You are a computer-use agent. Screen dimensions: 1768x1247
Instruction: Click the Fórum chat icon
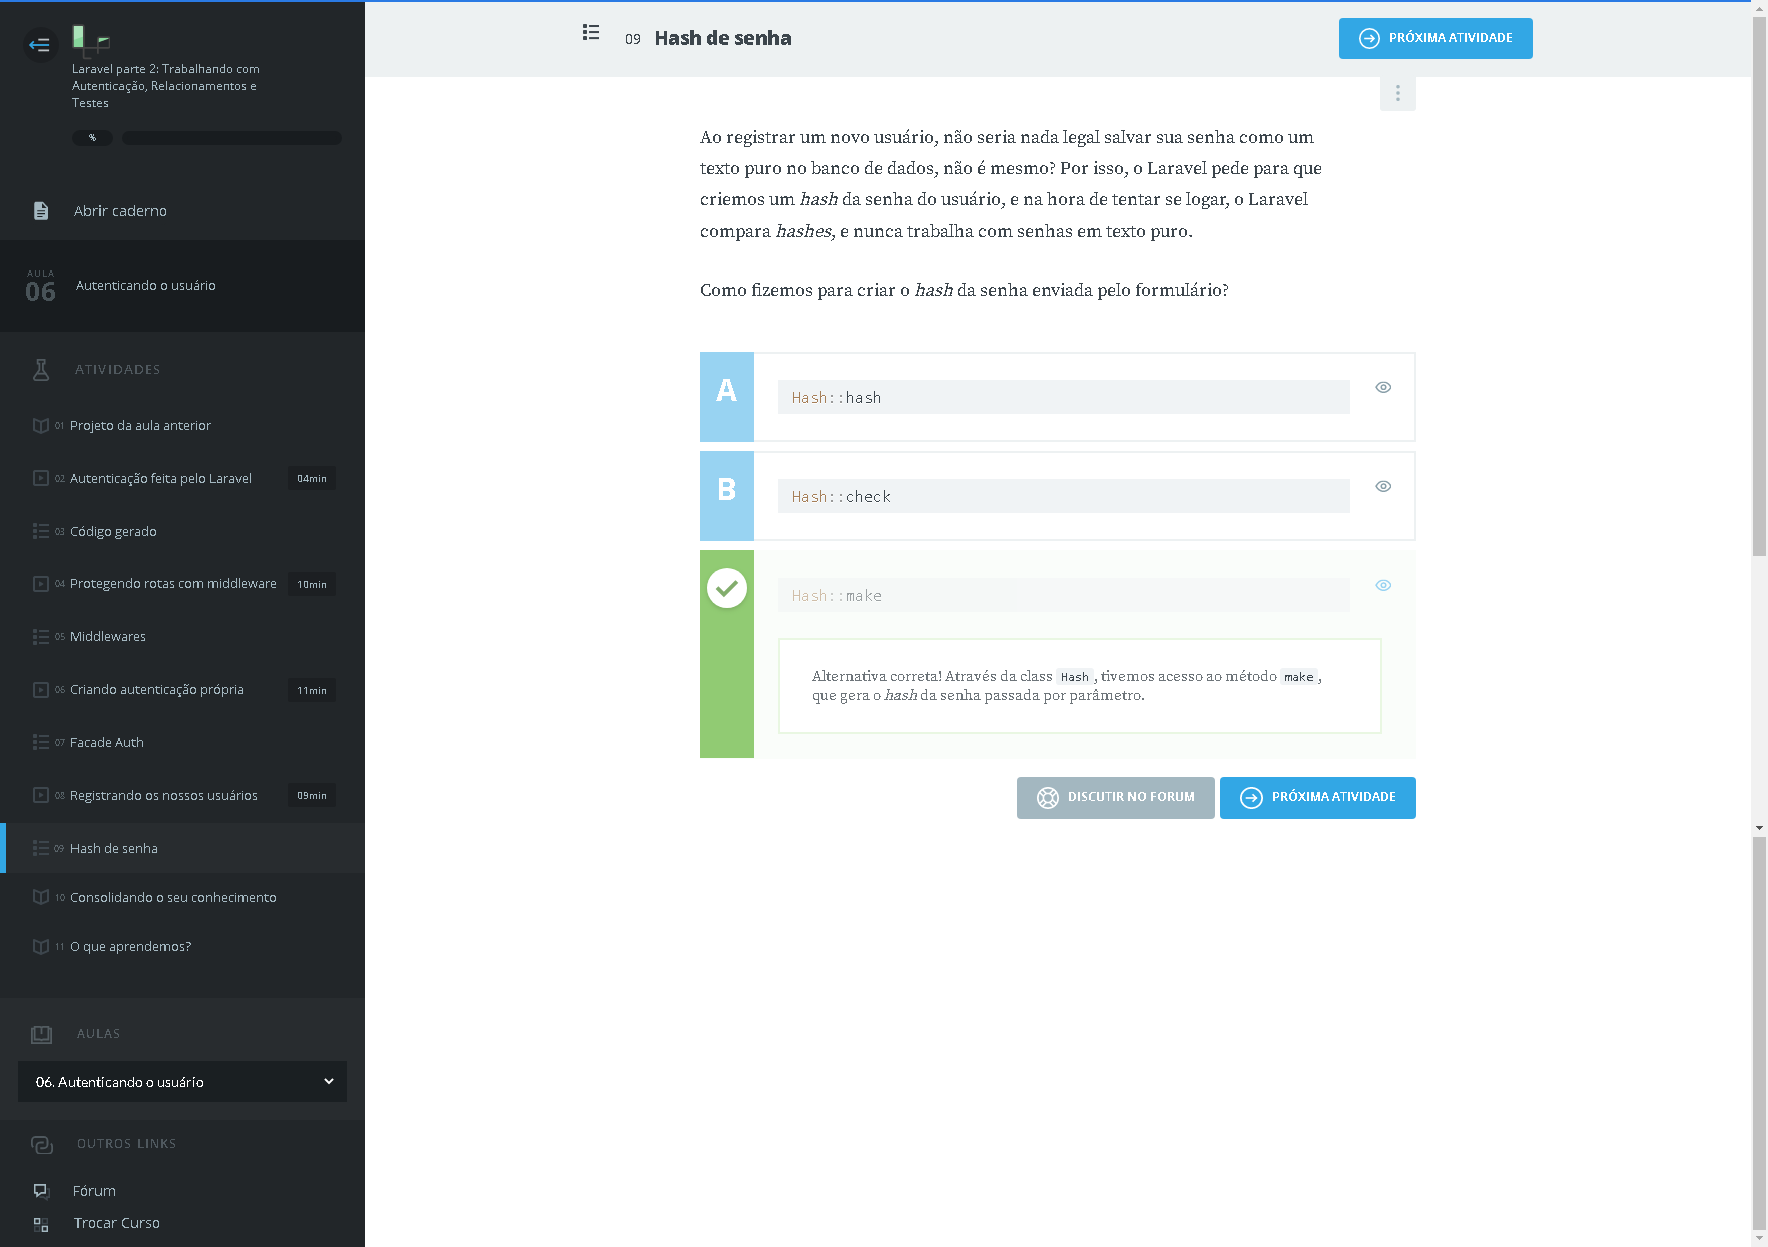41,1191
